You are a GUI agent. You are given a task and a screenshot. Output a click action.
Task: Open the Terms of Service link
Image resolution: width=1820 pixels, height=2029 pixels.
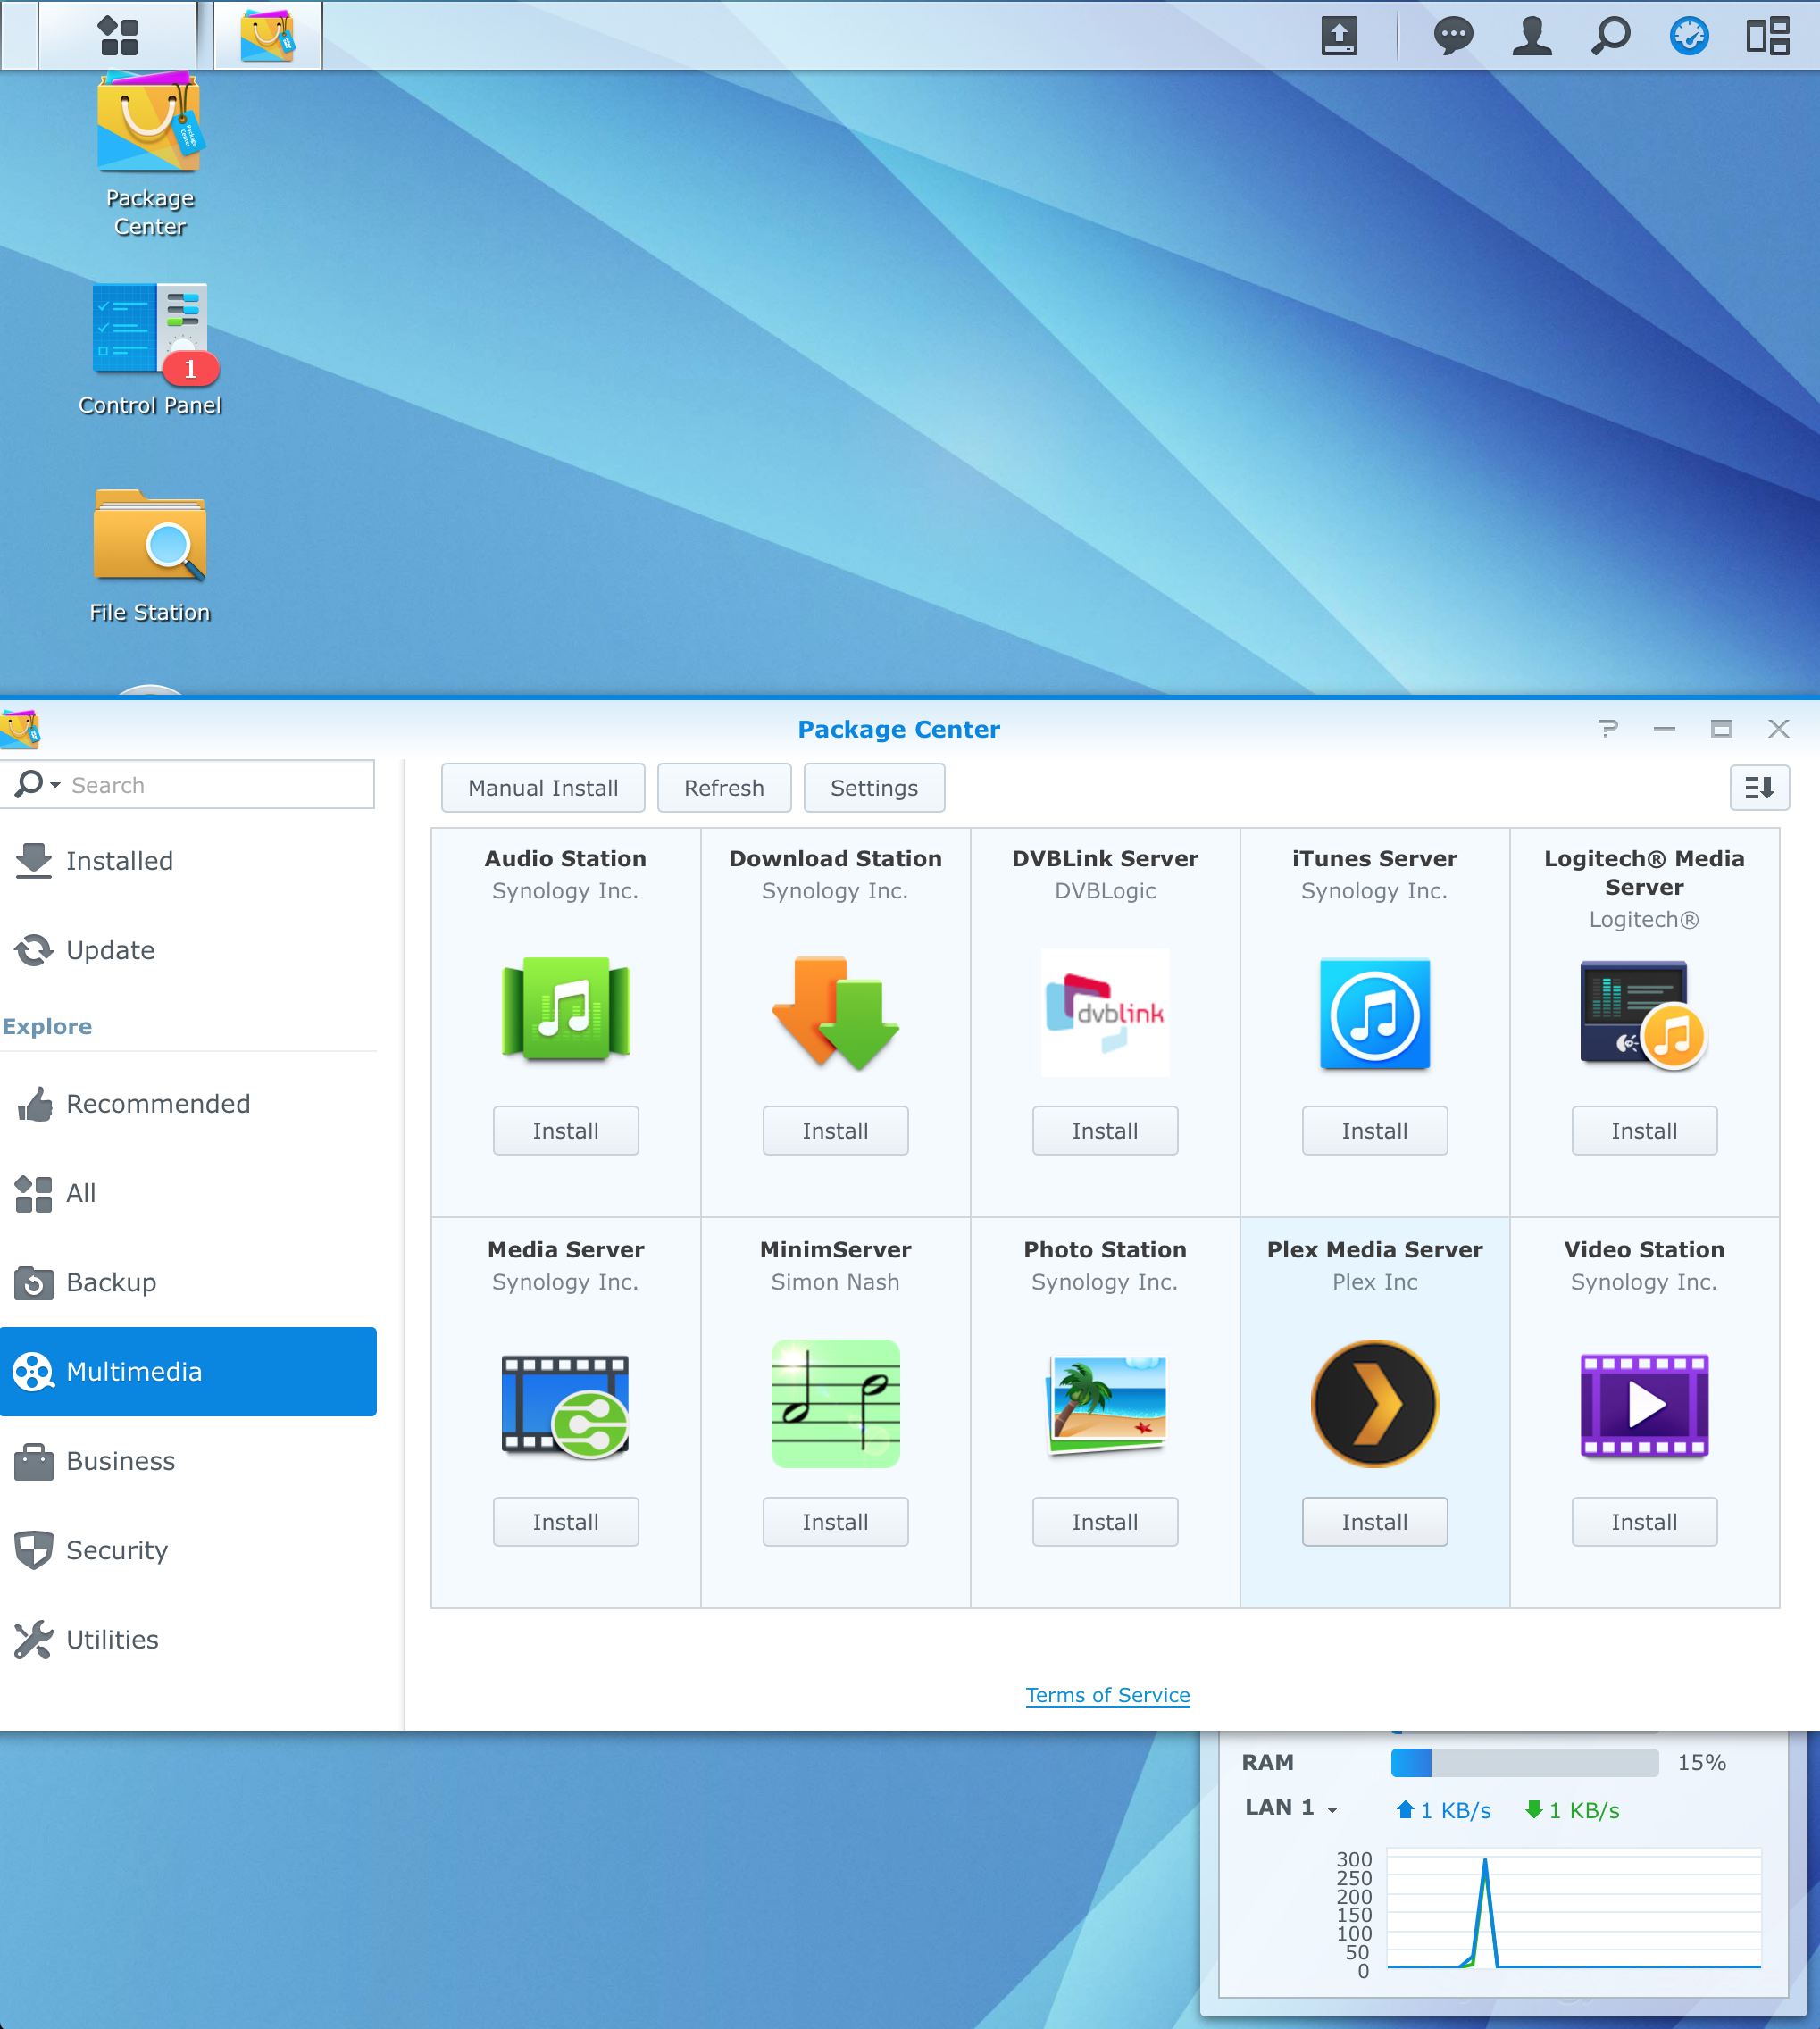(x=1107, y=1695)
